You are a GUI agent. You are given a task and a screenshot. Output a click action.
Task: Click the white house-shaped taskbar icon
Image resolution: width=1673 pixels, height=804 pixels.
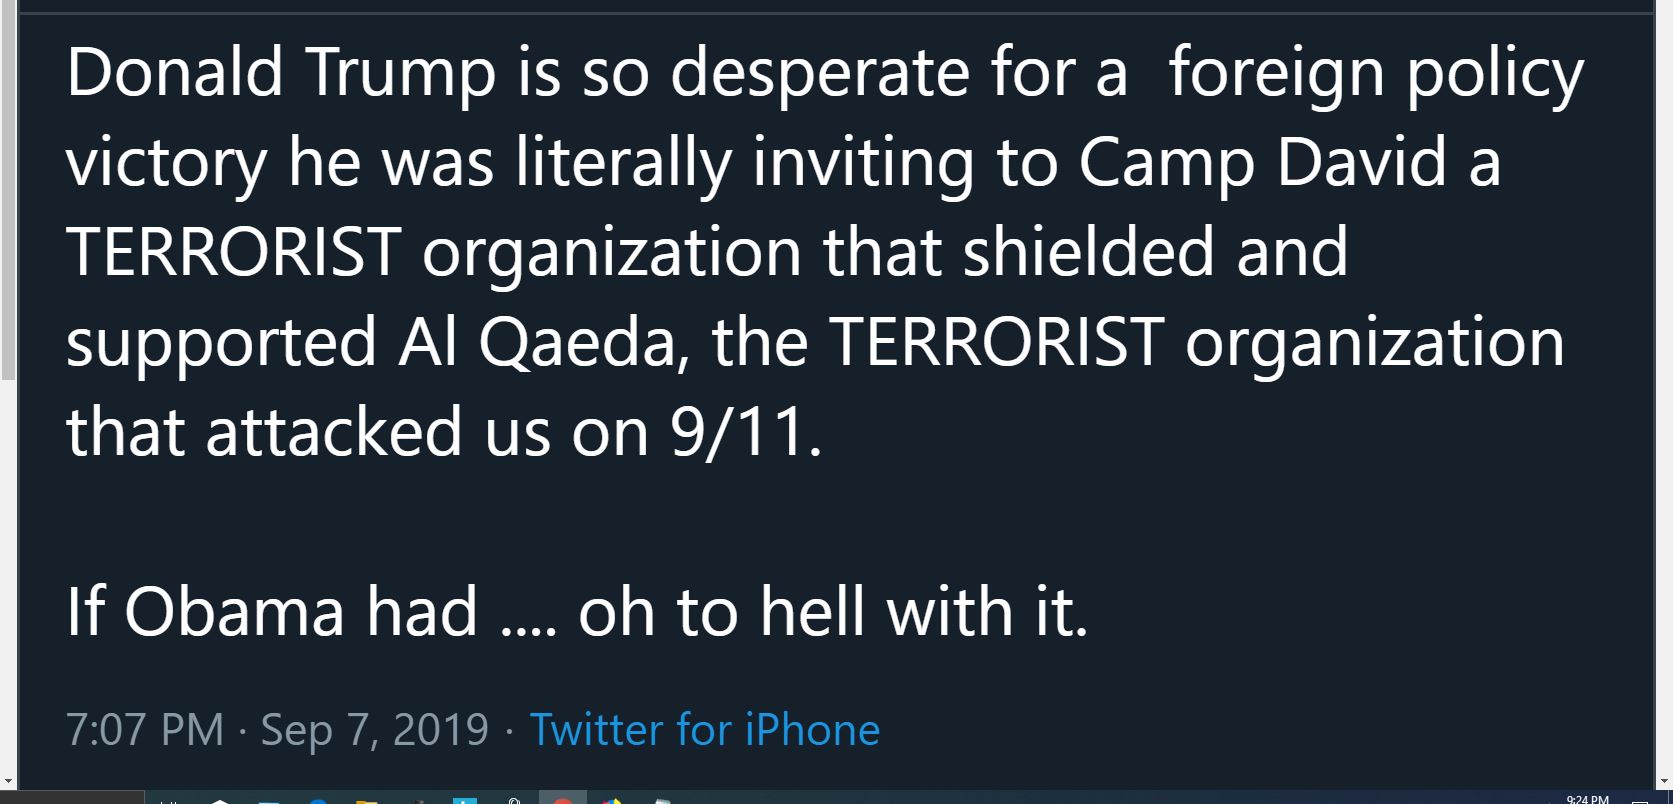220,801
